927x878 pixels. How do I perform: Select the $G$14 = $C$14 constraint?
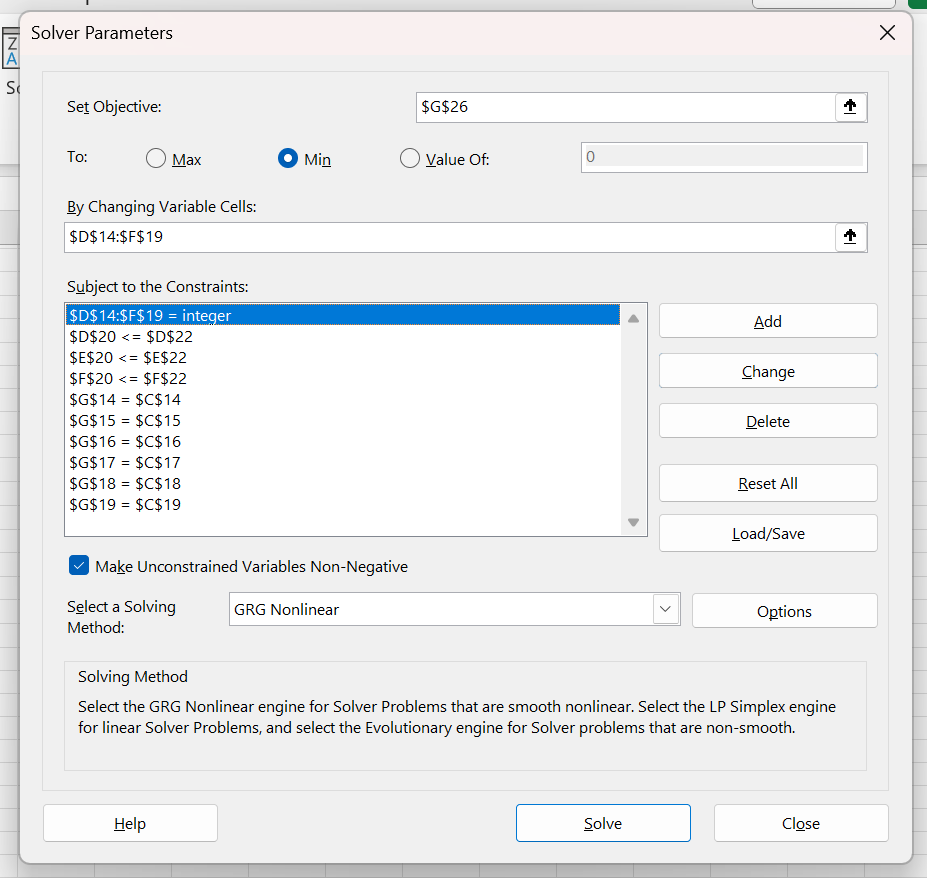[x=343, y=399]
